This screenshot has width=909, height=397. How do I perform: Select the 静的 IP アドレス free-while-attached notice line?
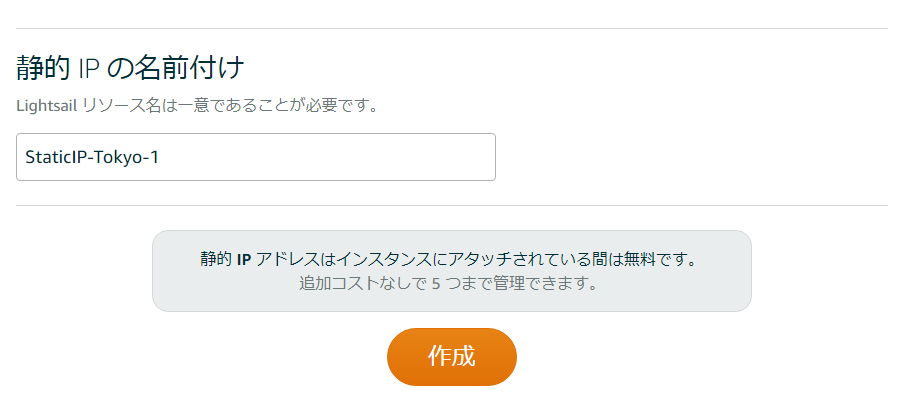point(449,259)
